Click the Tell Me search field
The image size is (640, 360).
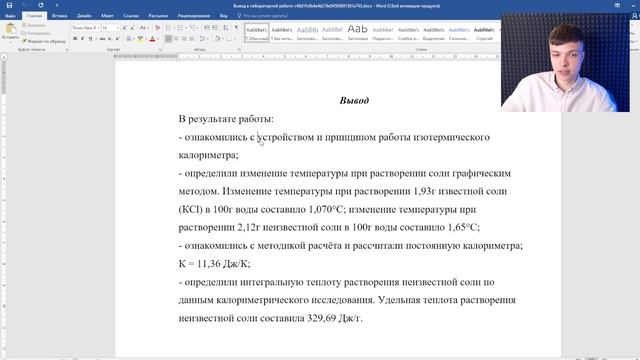[x=265, y=16]
